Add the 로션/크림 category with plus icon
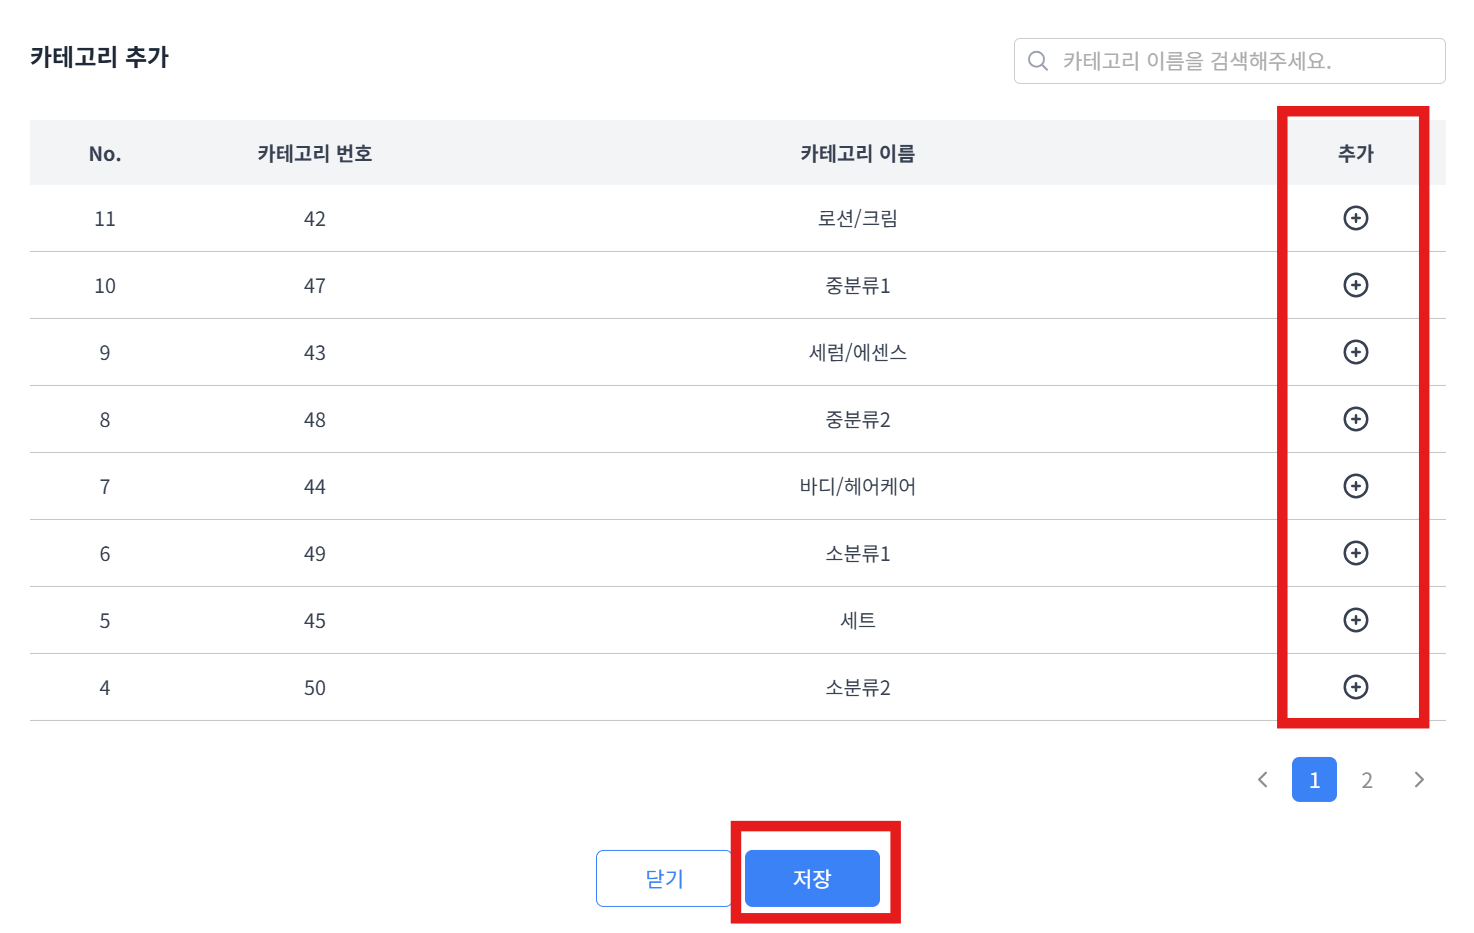1474x933 pixels. pos(1355,218)
